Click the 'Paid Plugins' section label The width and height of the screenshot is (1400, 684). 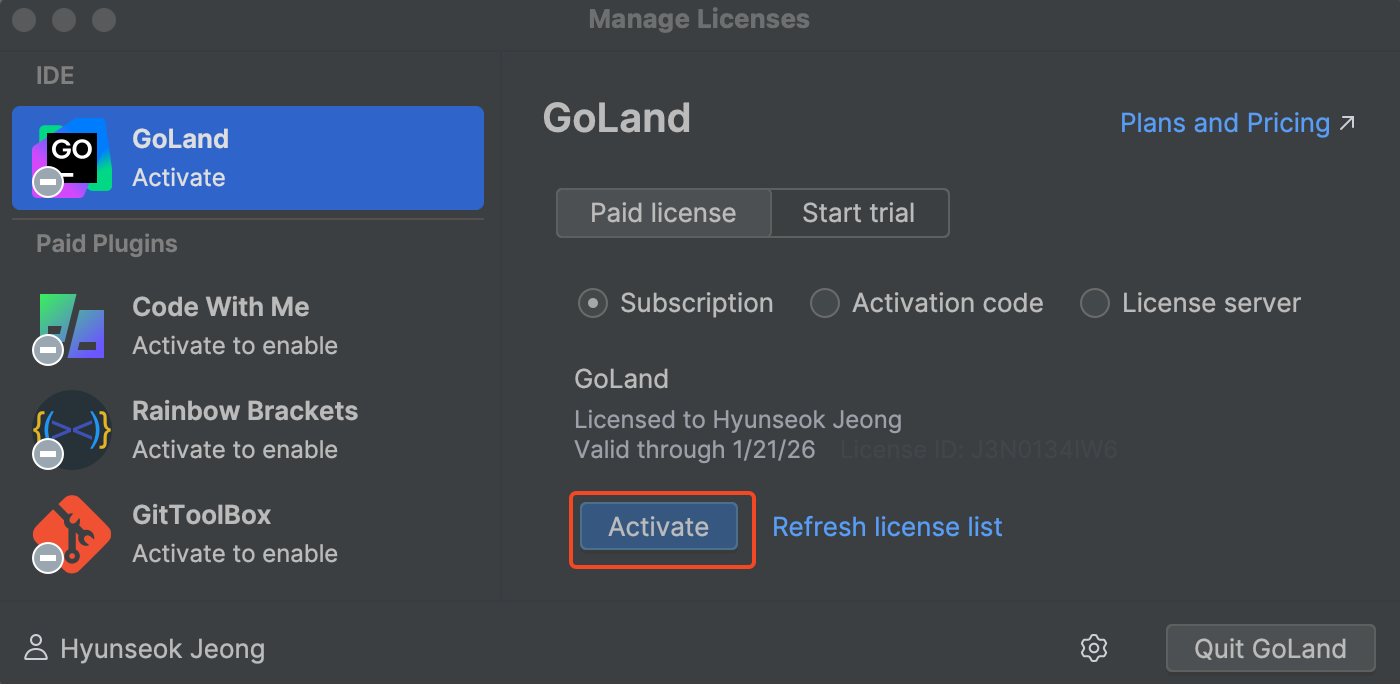(x=107, y=244)
